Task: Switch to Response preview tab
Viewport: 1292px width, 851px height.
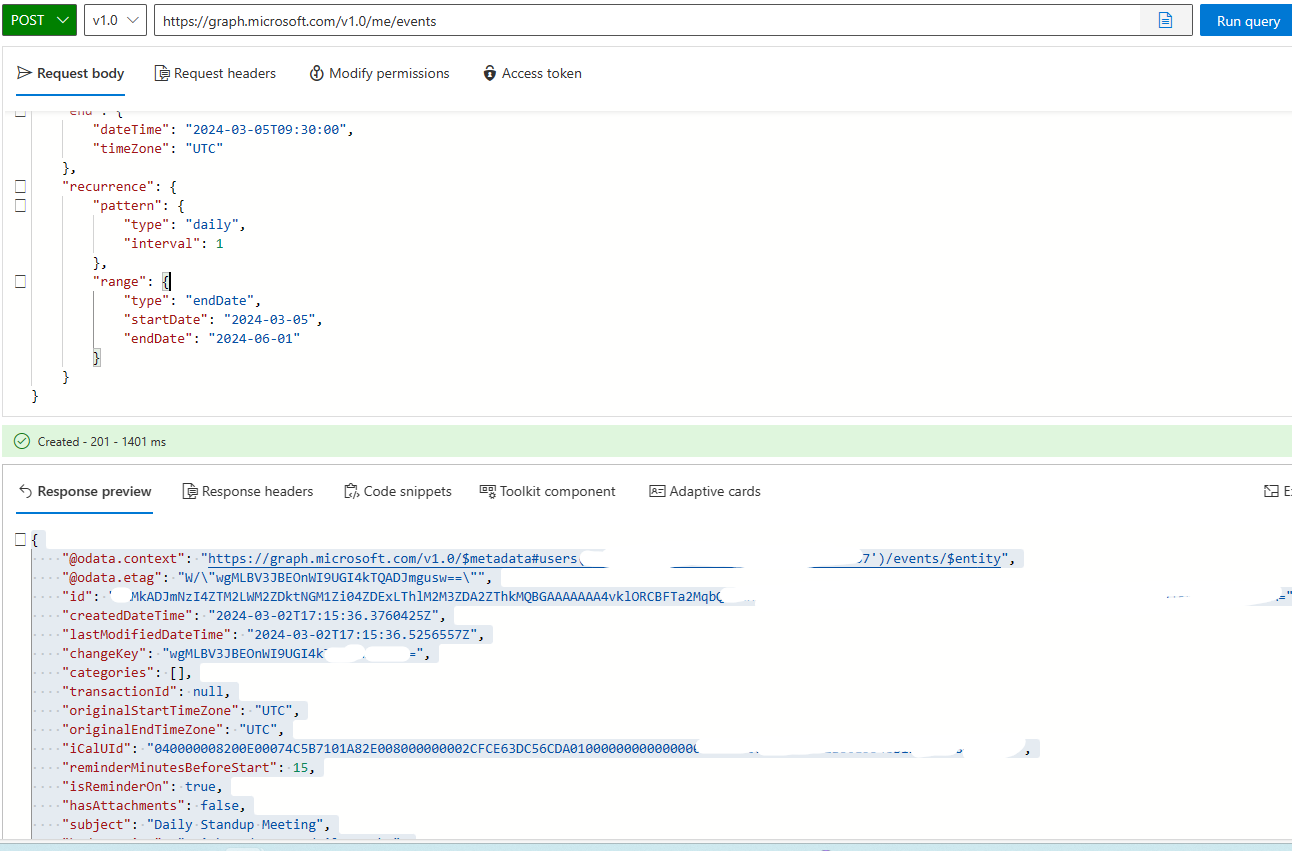Action: coord(85,491)
